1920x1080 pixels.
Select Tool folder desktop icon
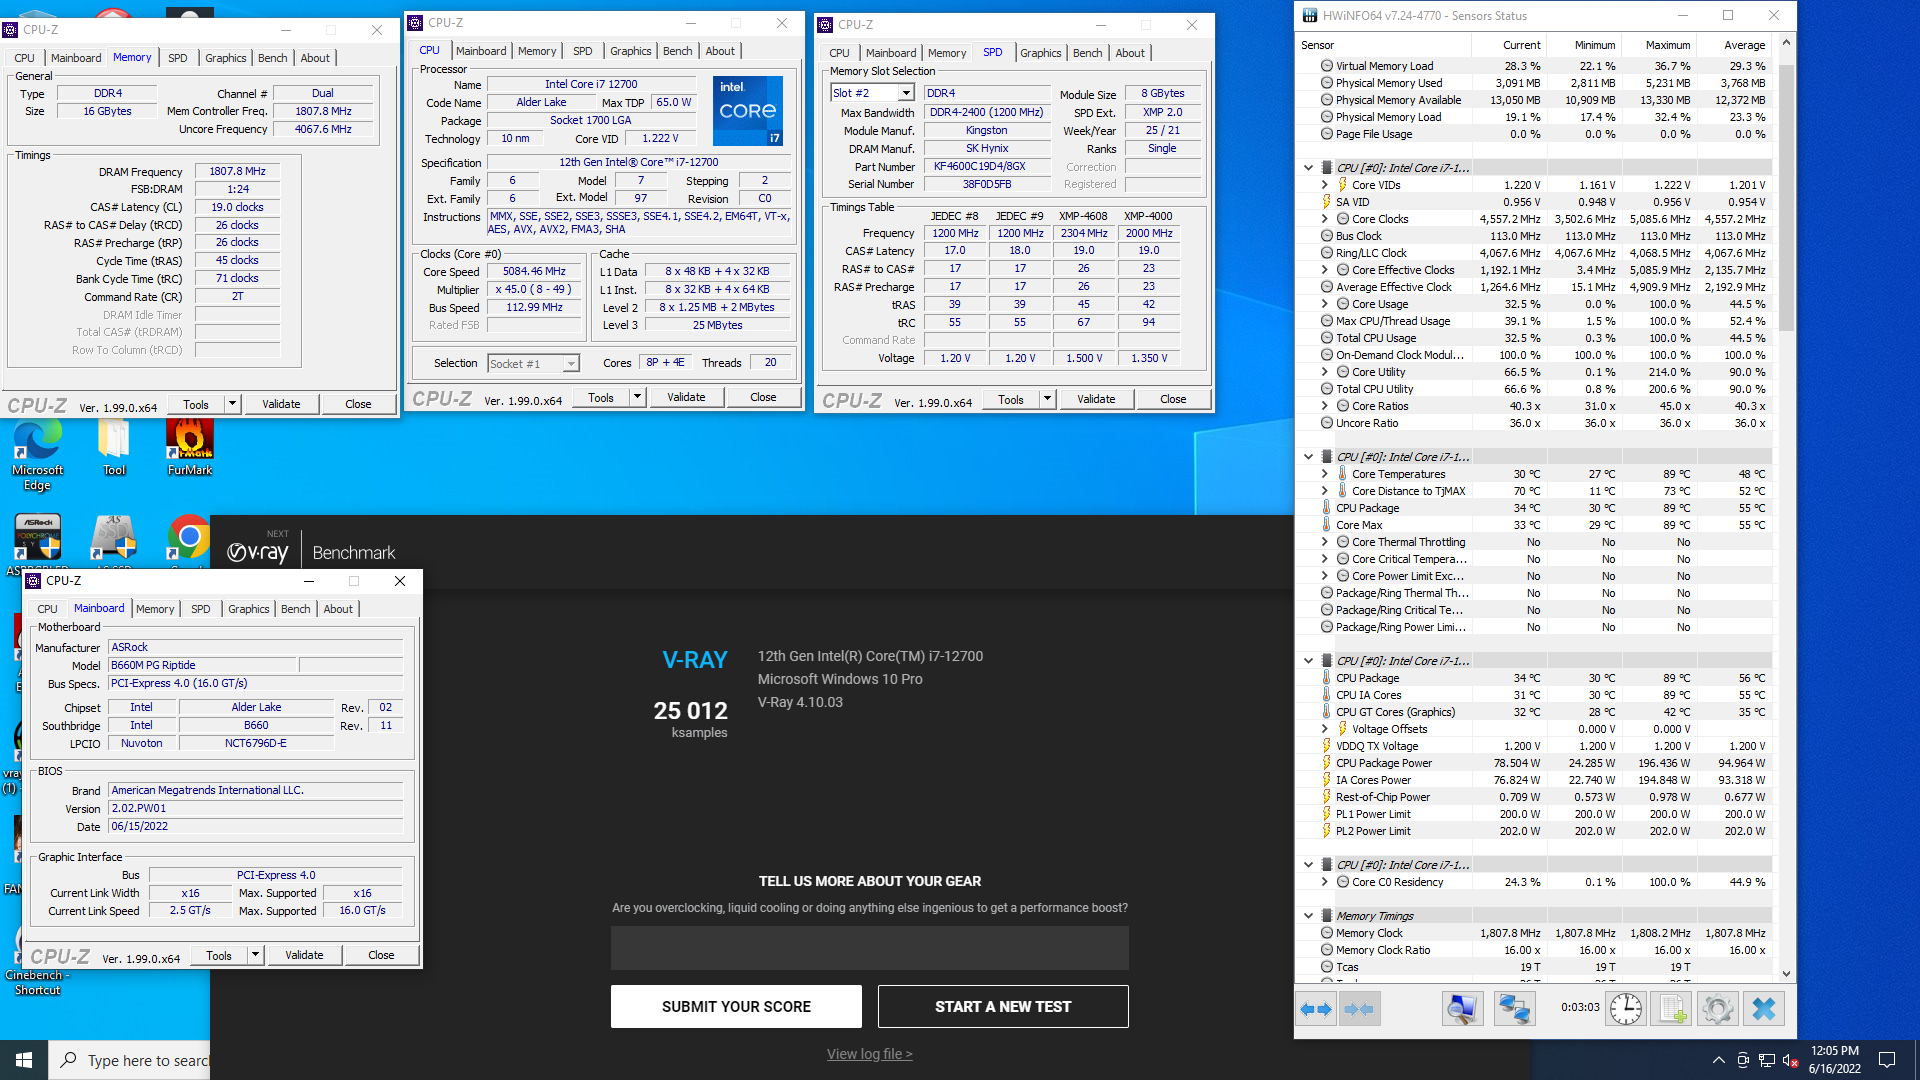[114, 449]
